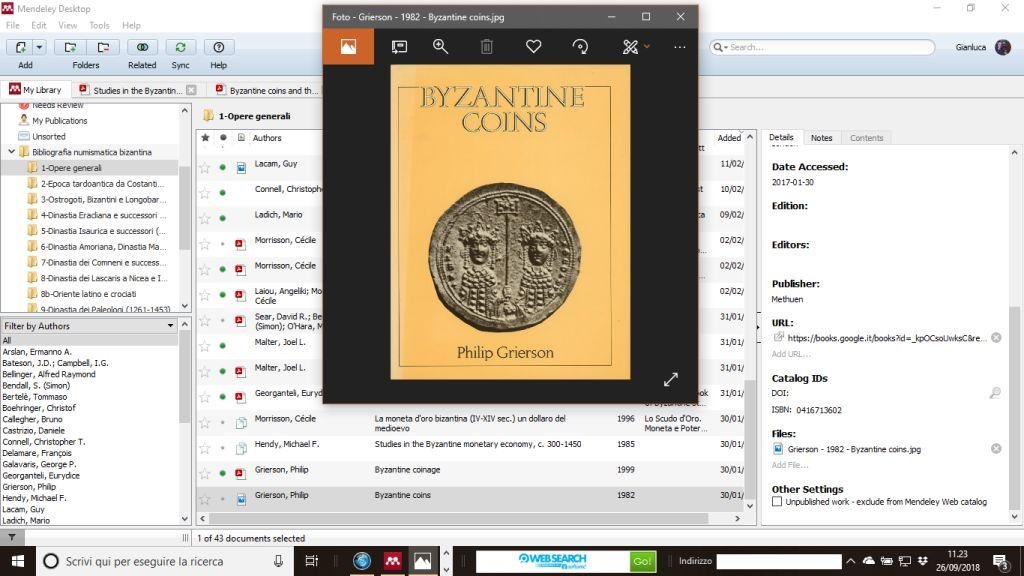Switch to the Notes tab in details panel
The image size is (1024, 576).
click(821, 138)
